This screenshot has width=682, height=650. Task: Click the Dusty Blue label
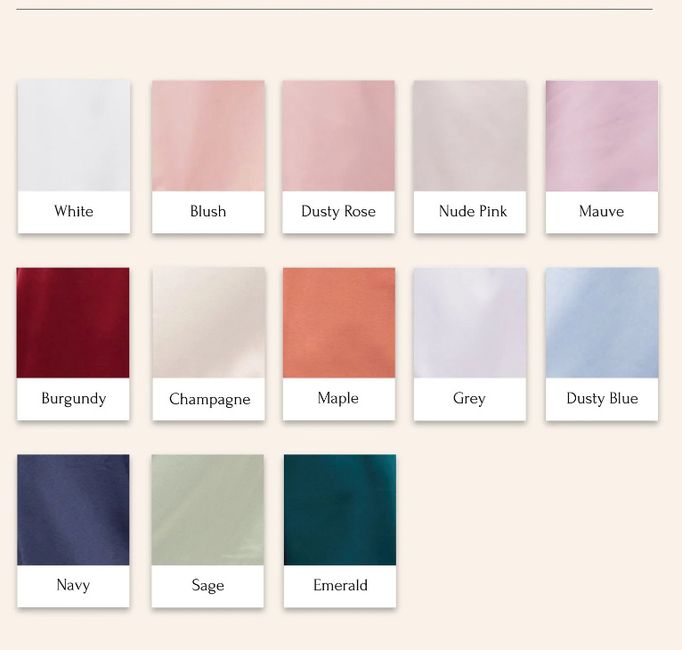click(602, 399)
